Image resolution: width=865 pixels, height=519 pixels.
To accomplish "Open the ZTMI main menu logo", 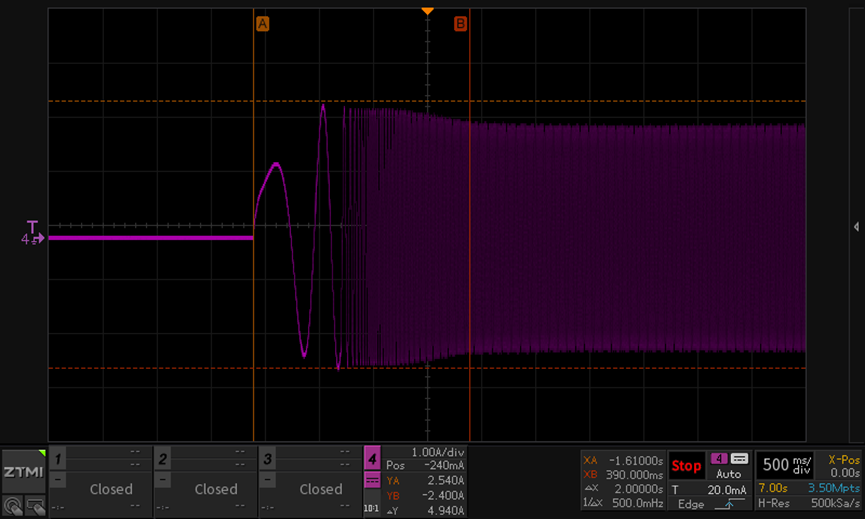I will (23, 472).
